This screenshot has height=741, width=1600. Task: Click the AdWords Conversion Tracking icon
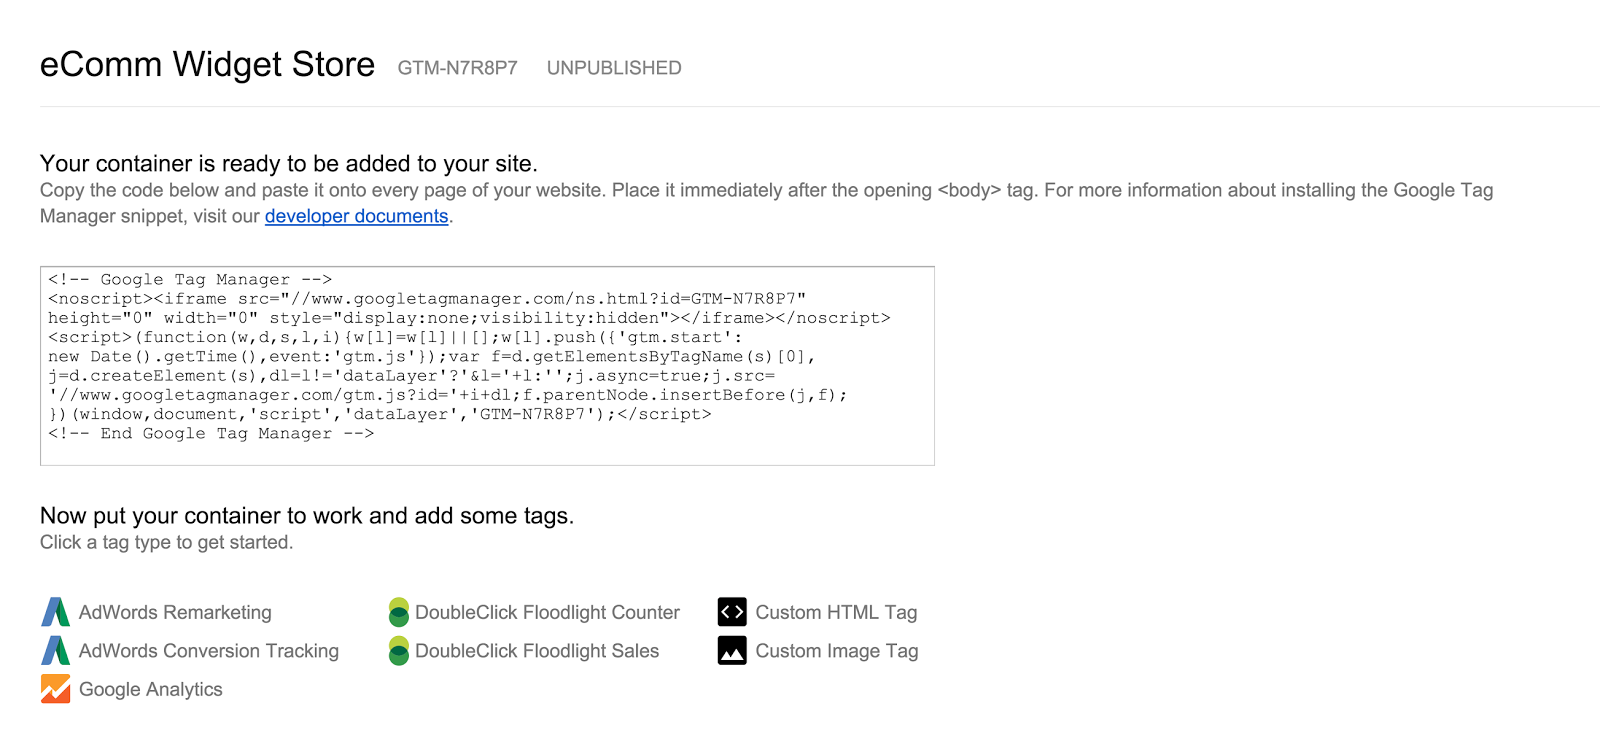(56, 651)
